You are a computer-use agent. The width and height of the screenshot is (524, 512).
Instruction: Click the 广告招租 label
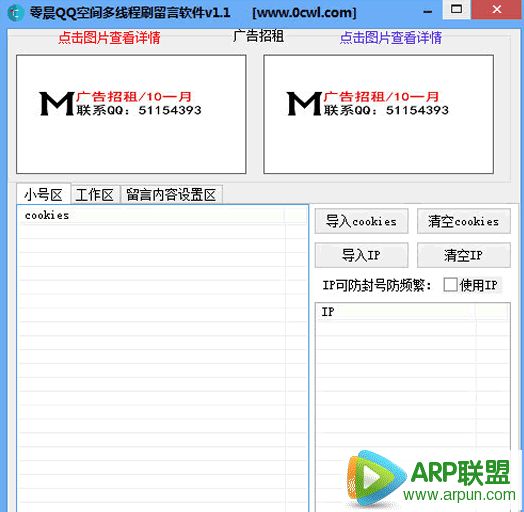pyautogui.click(x=258, y=36)
